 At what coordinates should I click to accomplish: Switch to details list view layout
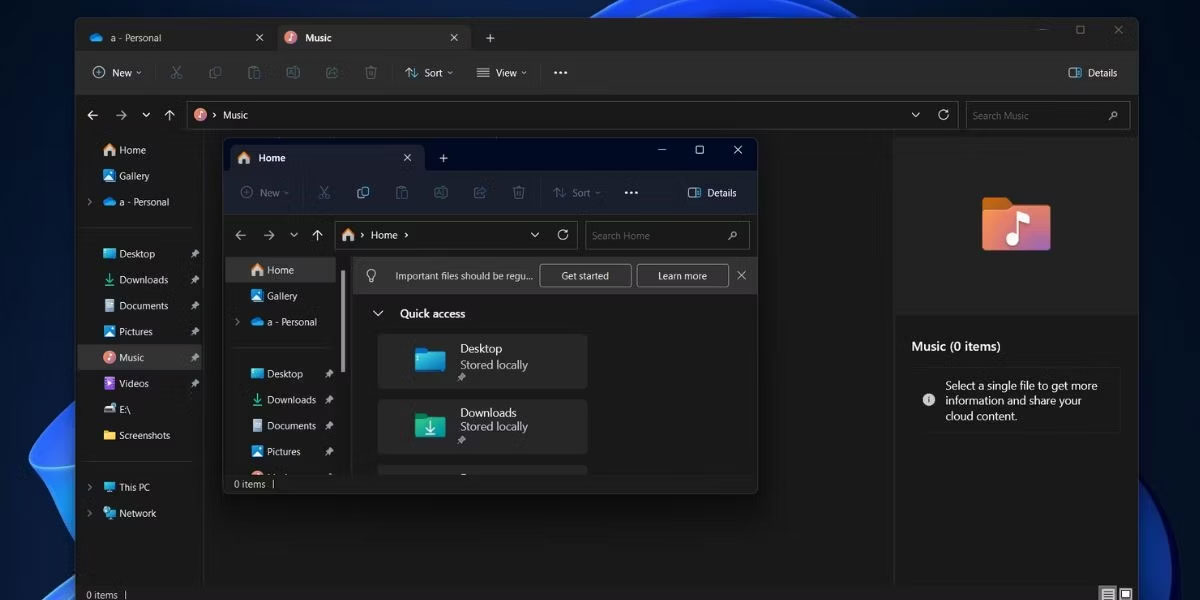click(x=1107, y=594)
